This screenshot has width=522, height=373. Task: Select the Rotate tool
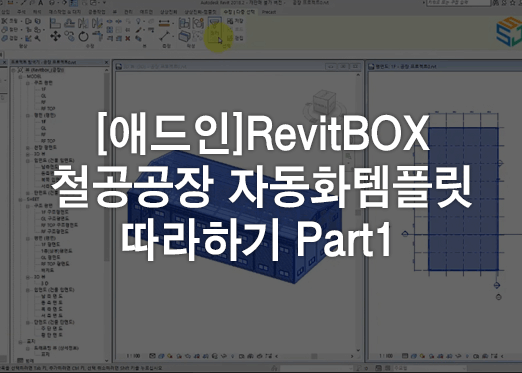[83, 36]
